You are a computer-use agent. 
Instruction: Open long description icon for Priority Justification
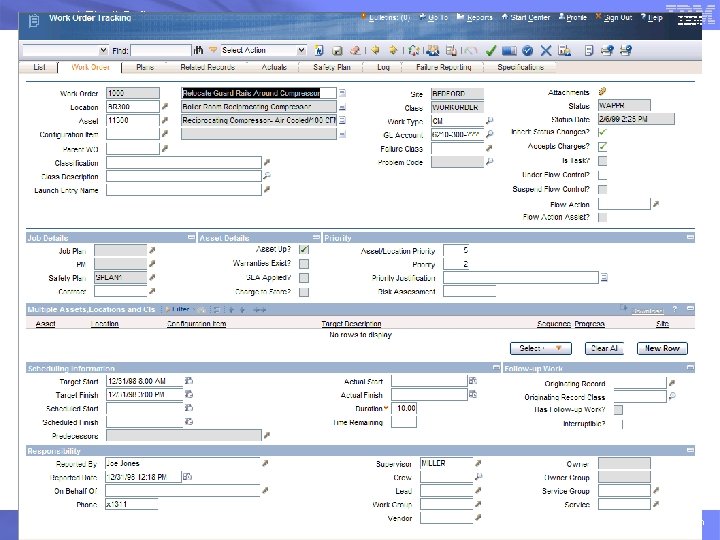604,277
